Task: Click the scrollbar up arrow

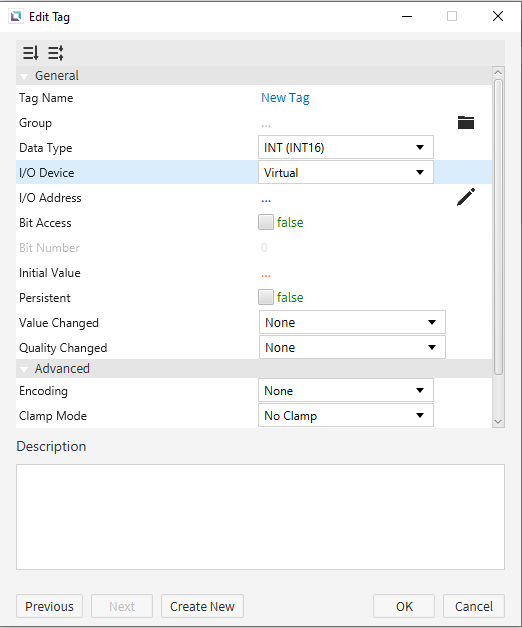Action: pos(498,72)
